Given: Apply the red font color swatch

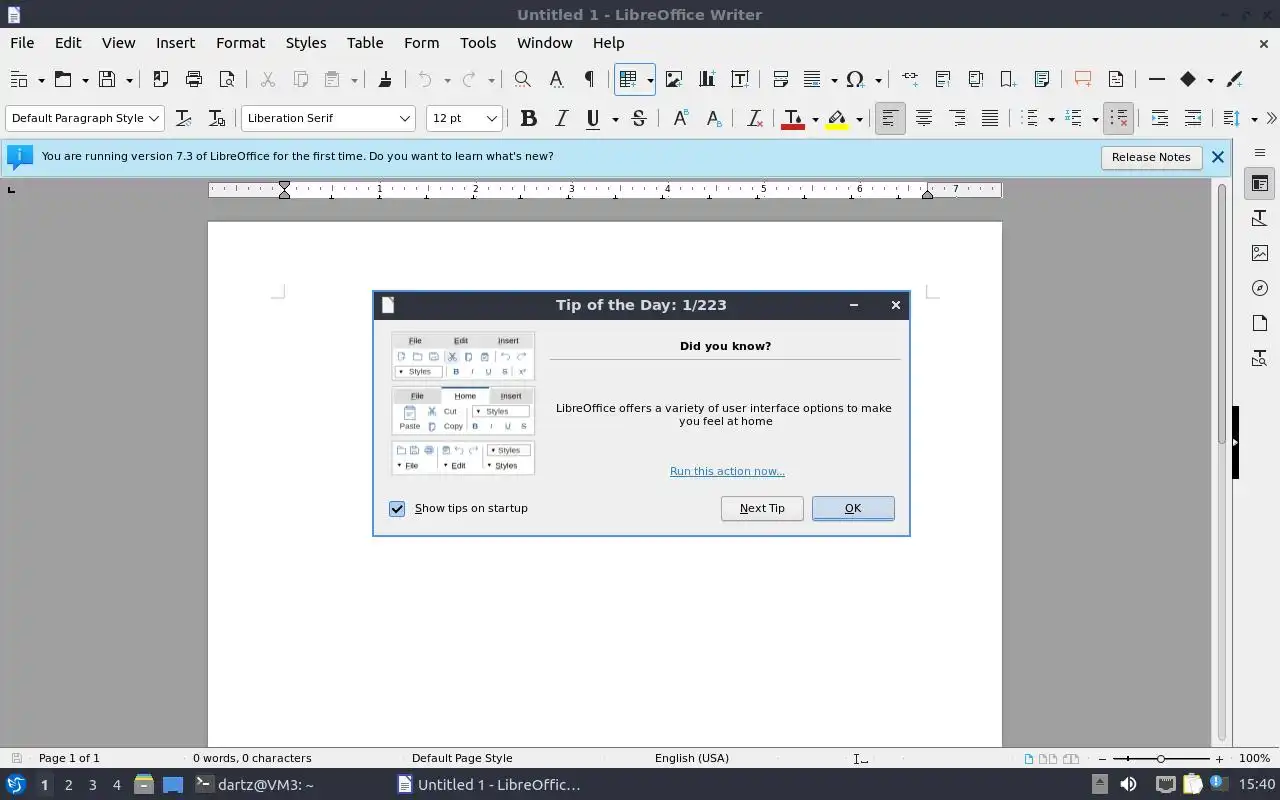Looking at the screenshot, I should [x=793, y=118].
